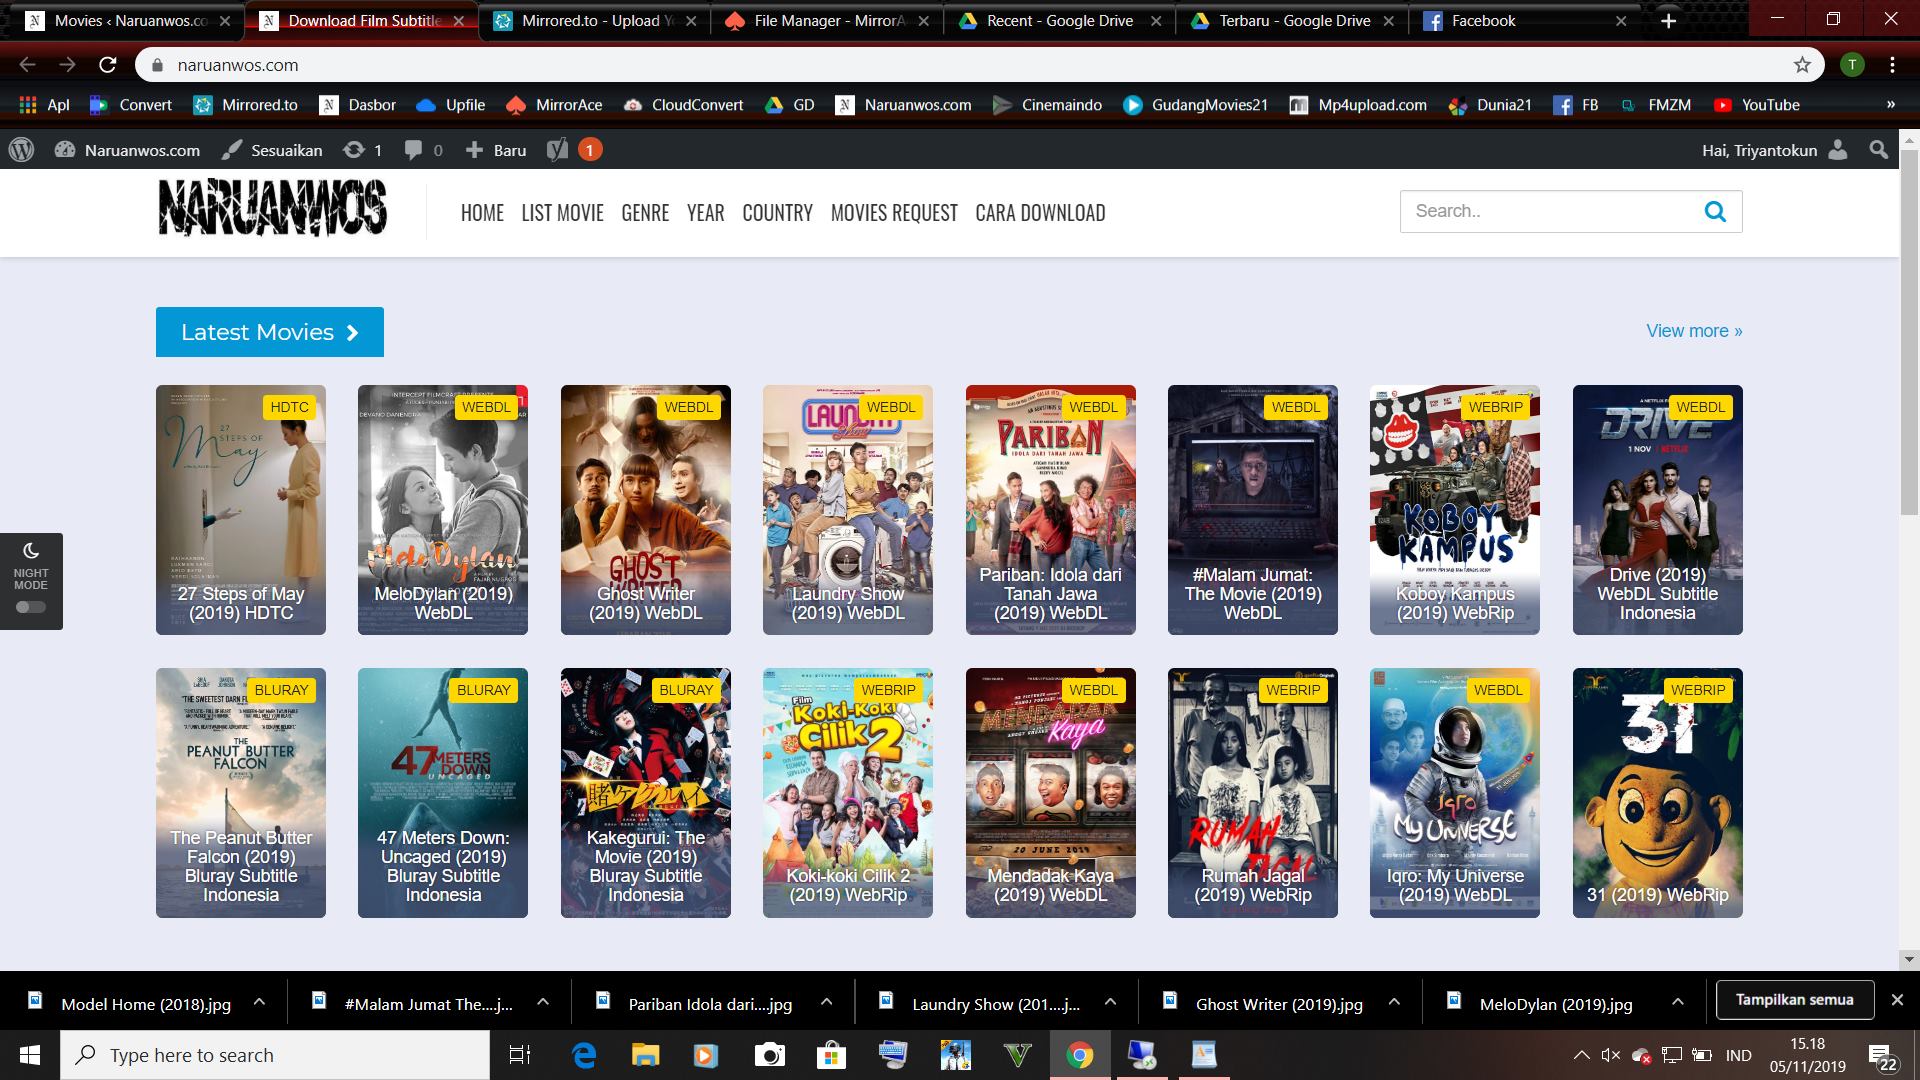
Task: Open the Chrome profile avatar
Action: tap(1852, 65)
